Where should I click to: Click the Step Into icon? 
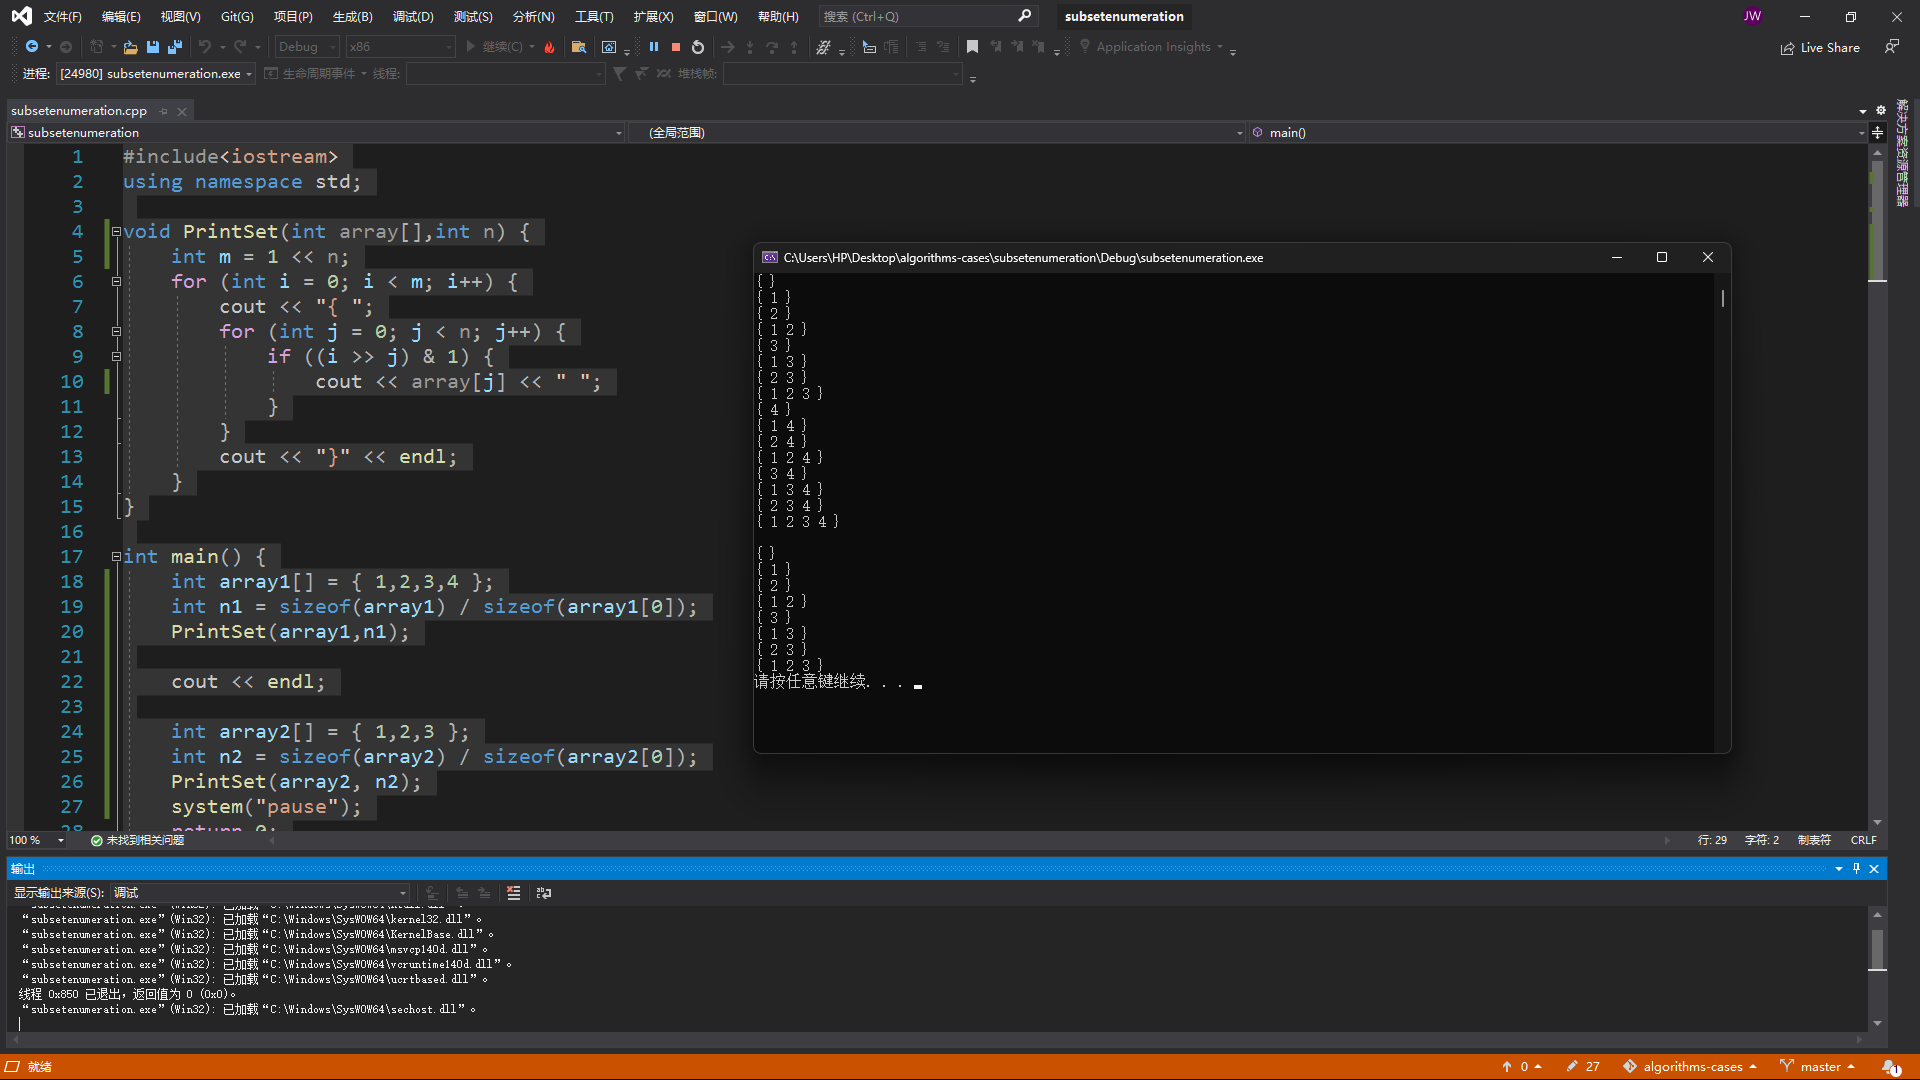pyautogui.click(x=750, y=47)
